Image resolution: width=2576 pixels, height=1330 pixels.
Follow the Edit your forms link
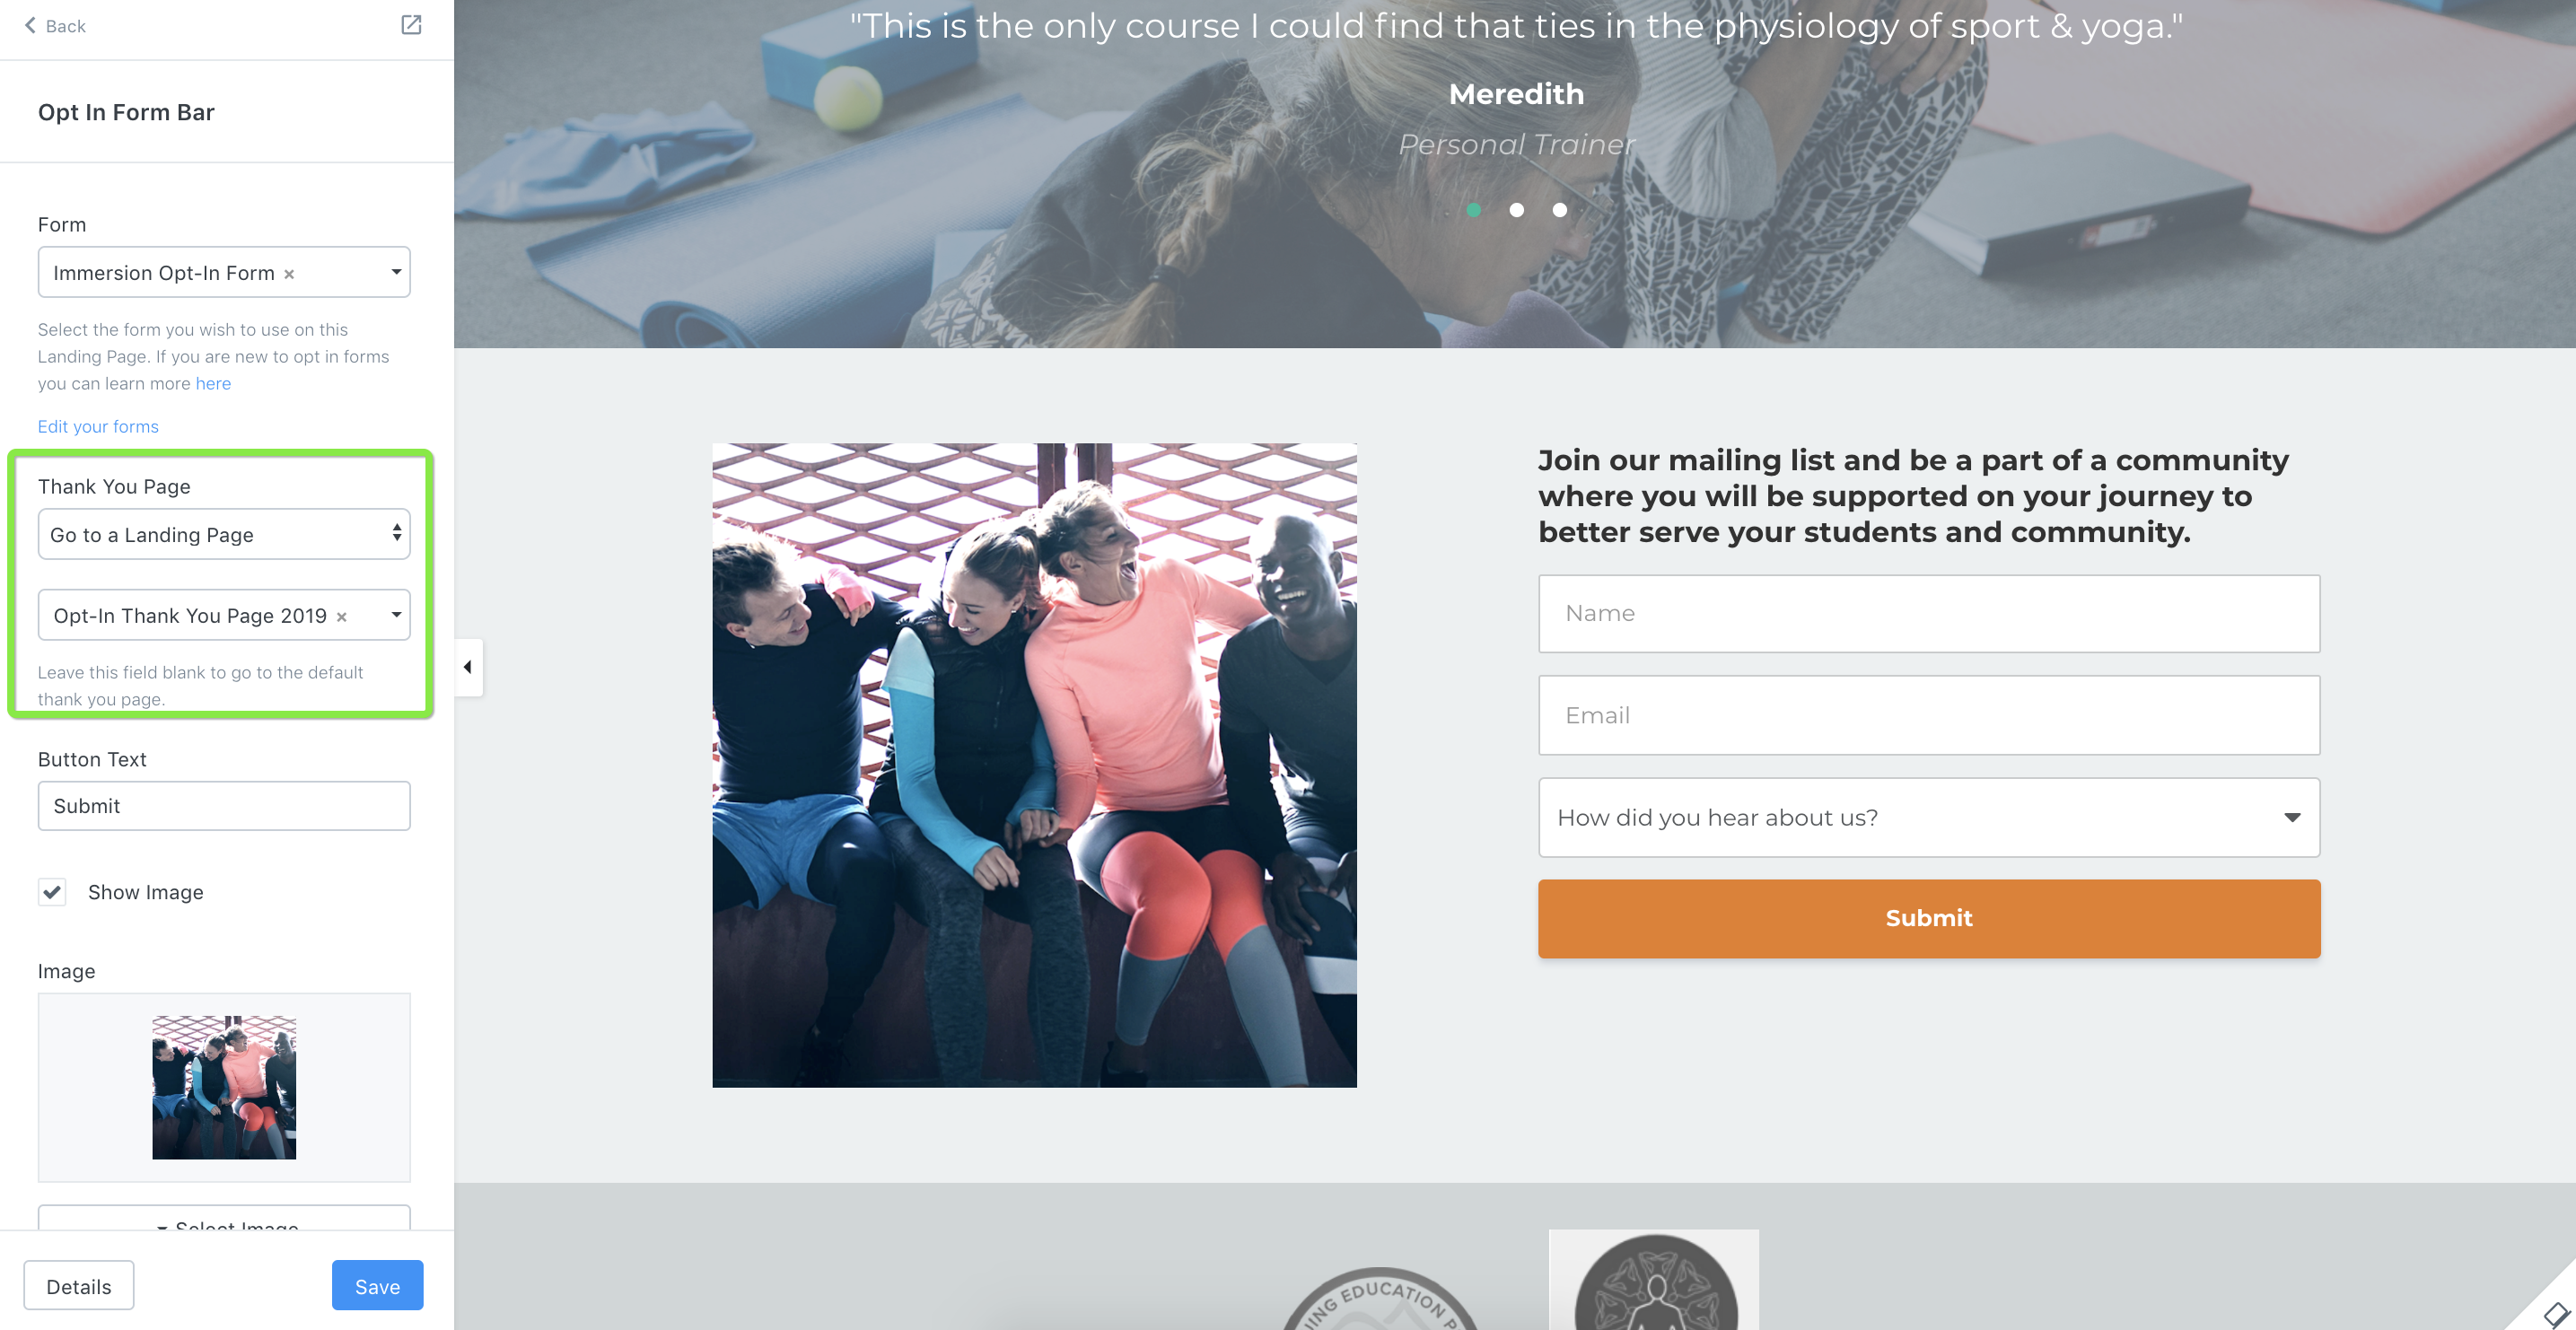pos(98,426)
